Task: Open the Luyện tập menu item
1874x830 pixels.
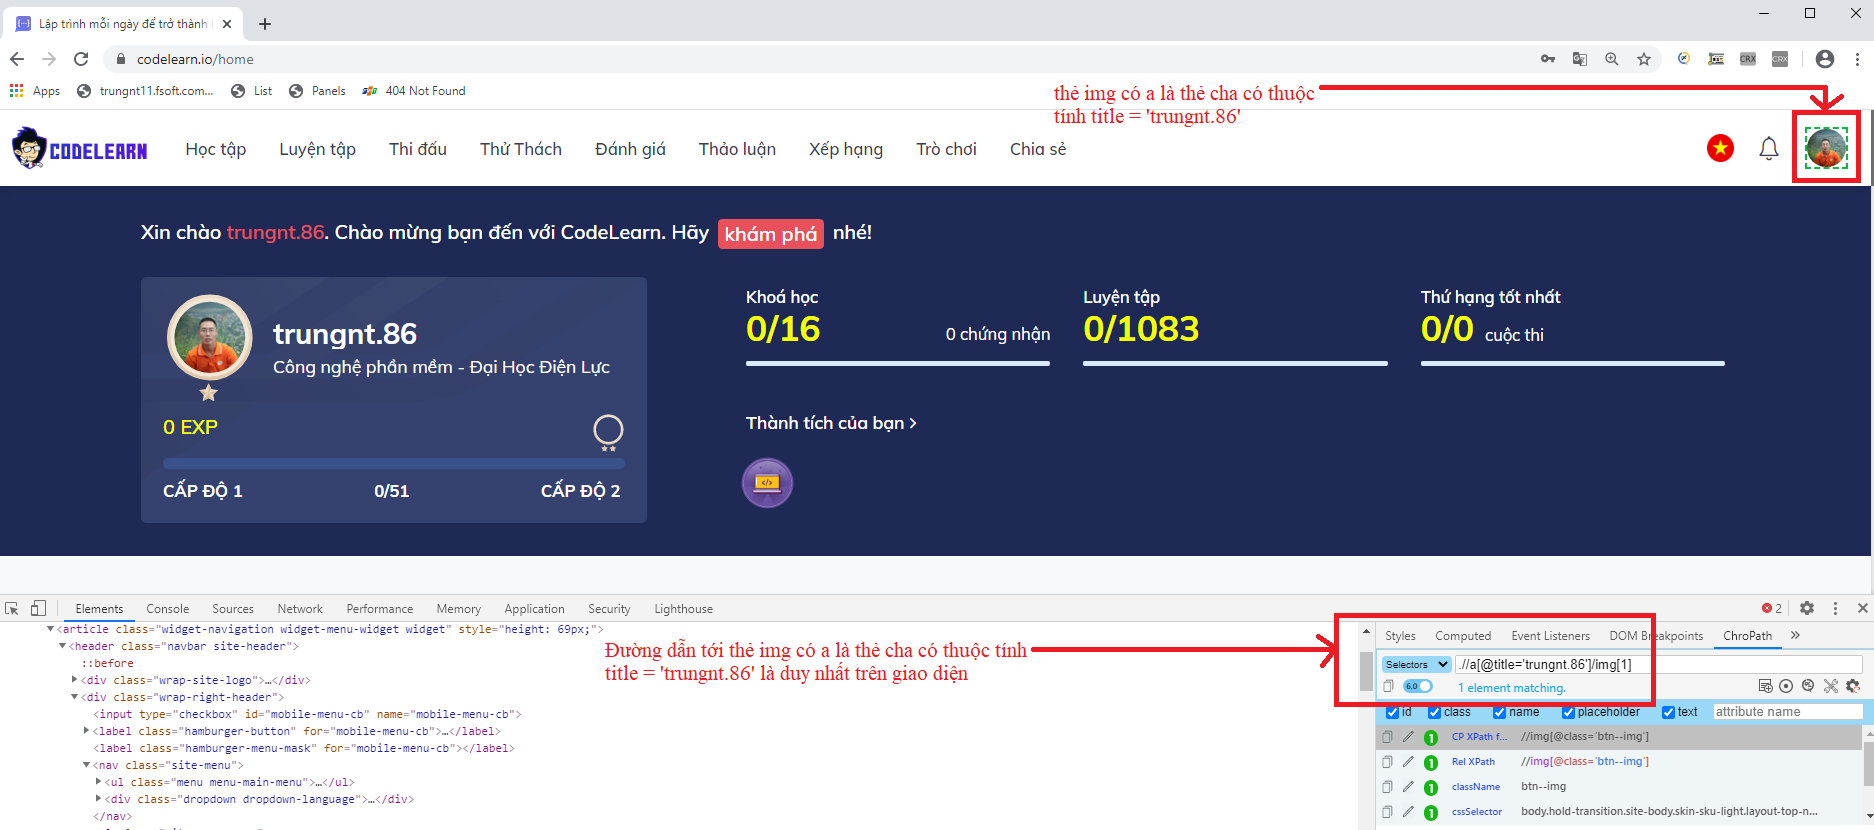Action: [317, 149]
